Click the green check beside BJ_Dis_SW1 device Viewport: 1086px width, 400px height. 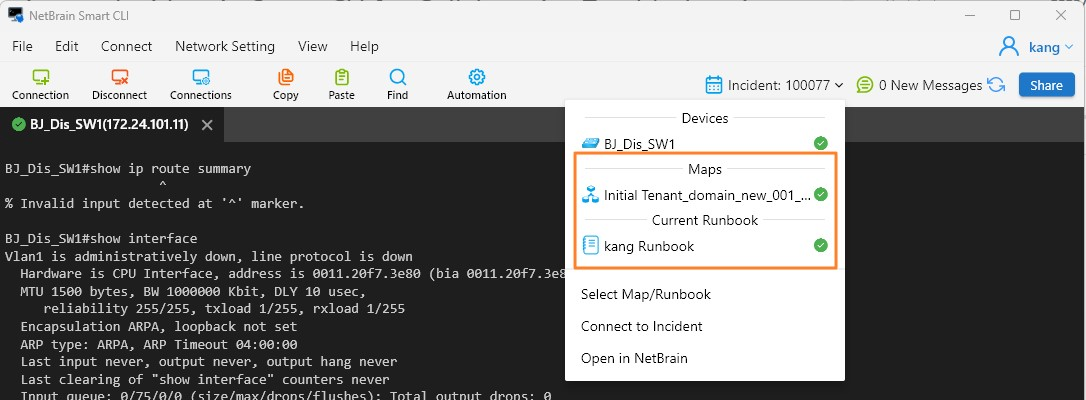click(821, 143)
